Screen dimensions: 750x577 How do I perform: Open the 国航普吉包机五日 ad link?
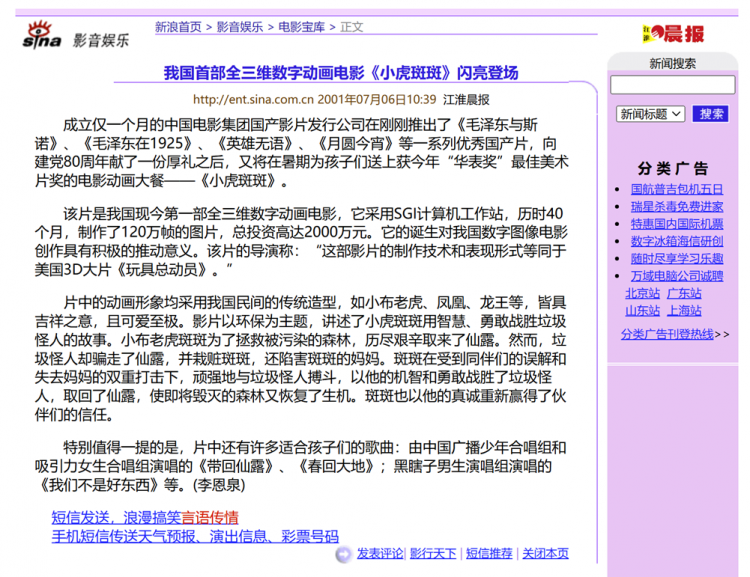[677, 189]
